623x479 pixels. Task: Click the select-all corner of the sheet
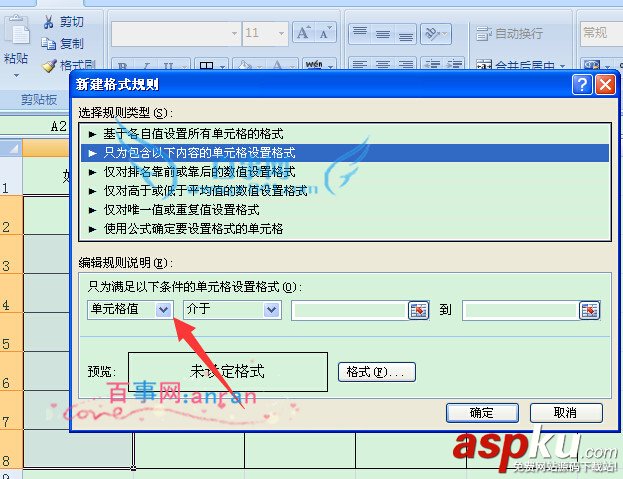coord(11,148)
